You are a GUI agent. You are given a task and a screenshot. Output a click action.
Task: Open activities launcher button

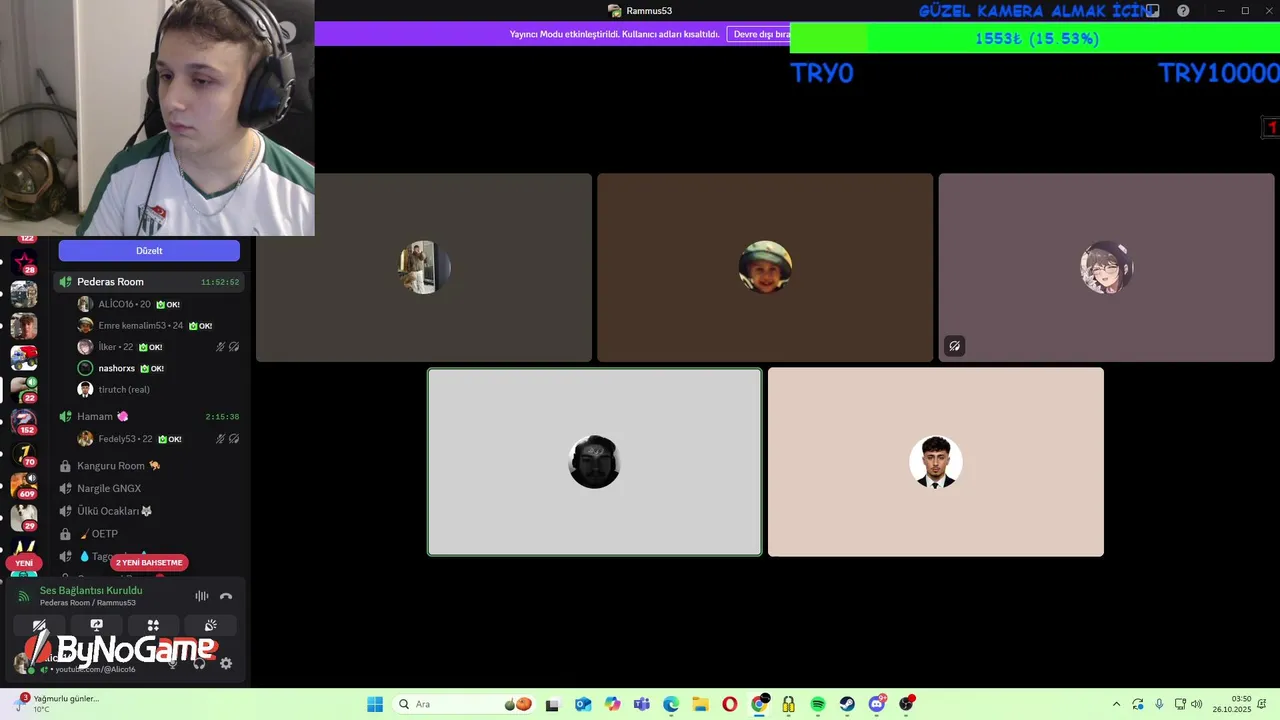pyautogui.click(x=153, y=626)
